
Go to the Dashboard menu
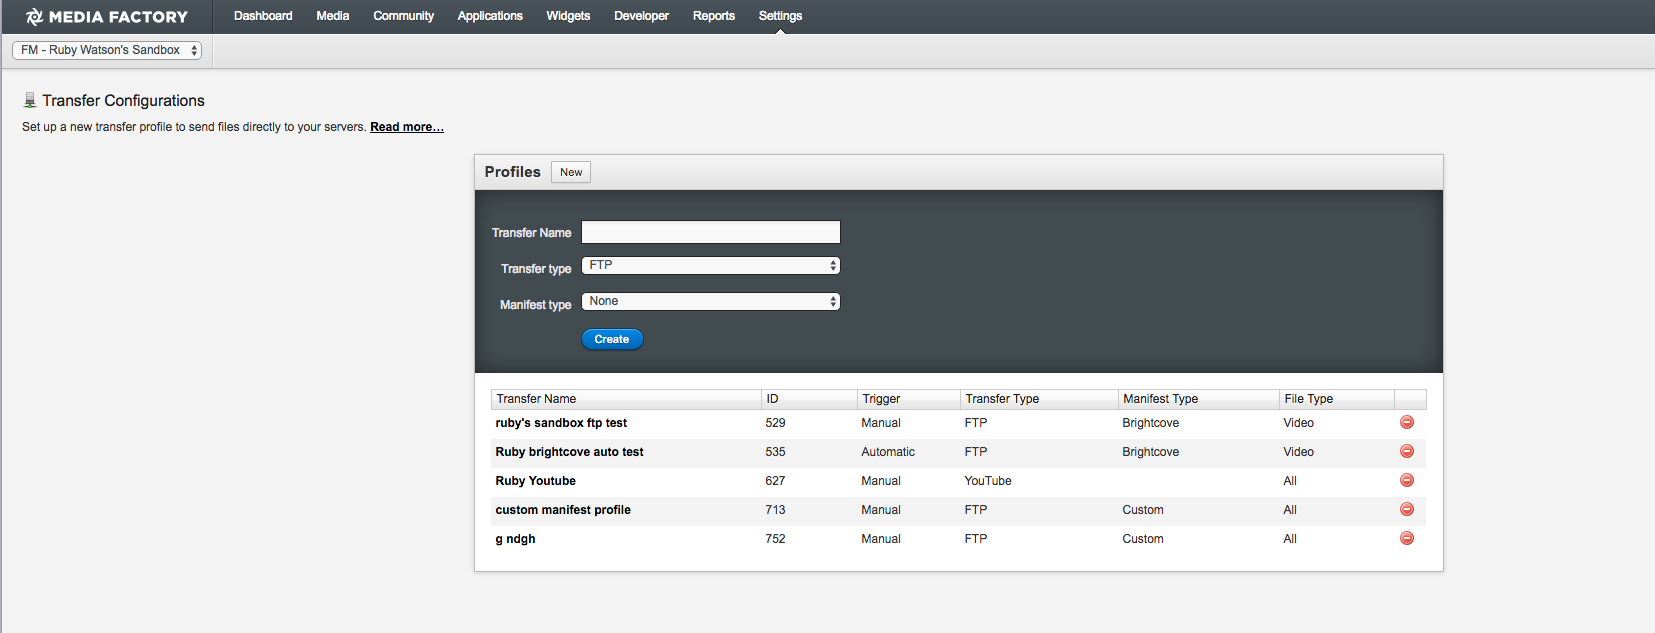pyautogui.click(x=263, y=16)
